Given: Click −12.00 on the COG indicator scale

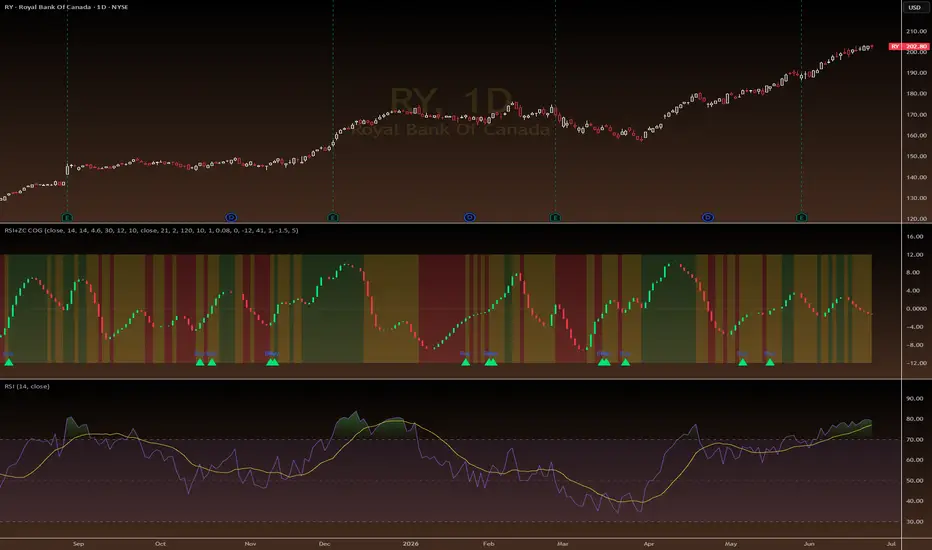Looking at the screenshot, I should 916,363.
